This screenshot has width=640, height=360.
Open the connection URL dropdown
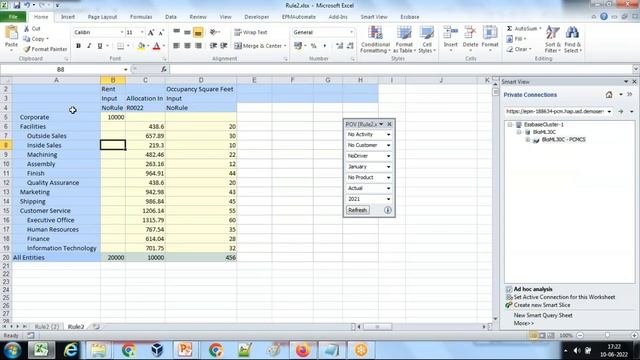pyautogui.click(x=609, y=111)
